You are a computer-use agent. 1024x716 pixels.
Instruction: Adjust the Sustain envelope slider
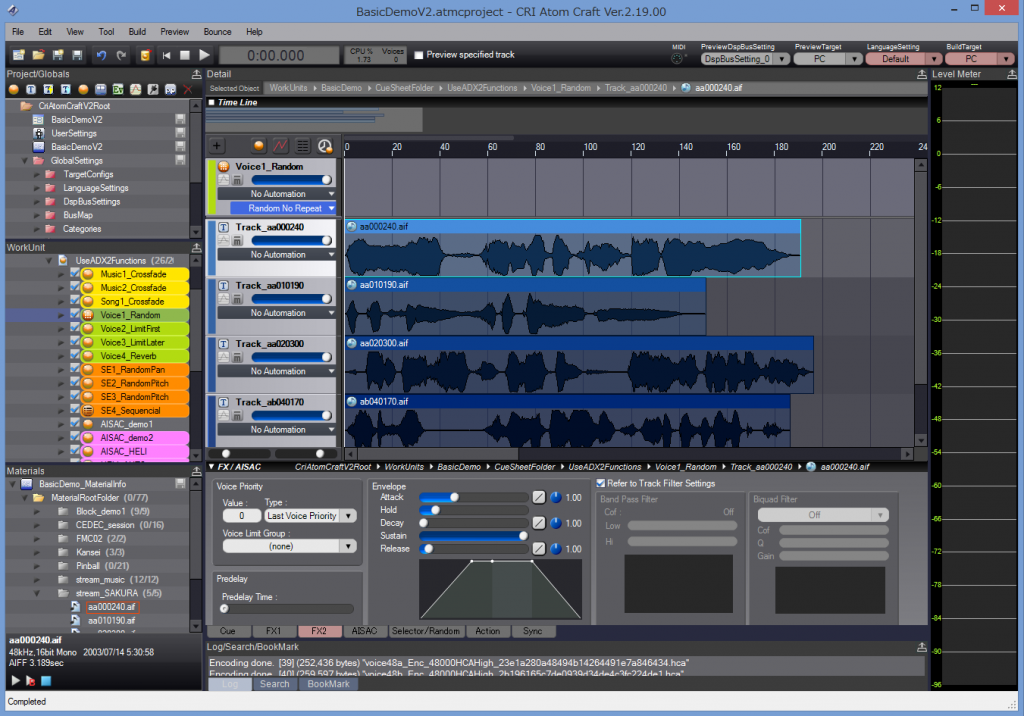click(522, 536)
